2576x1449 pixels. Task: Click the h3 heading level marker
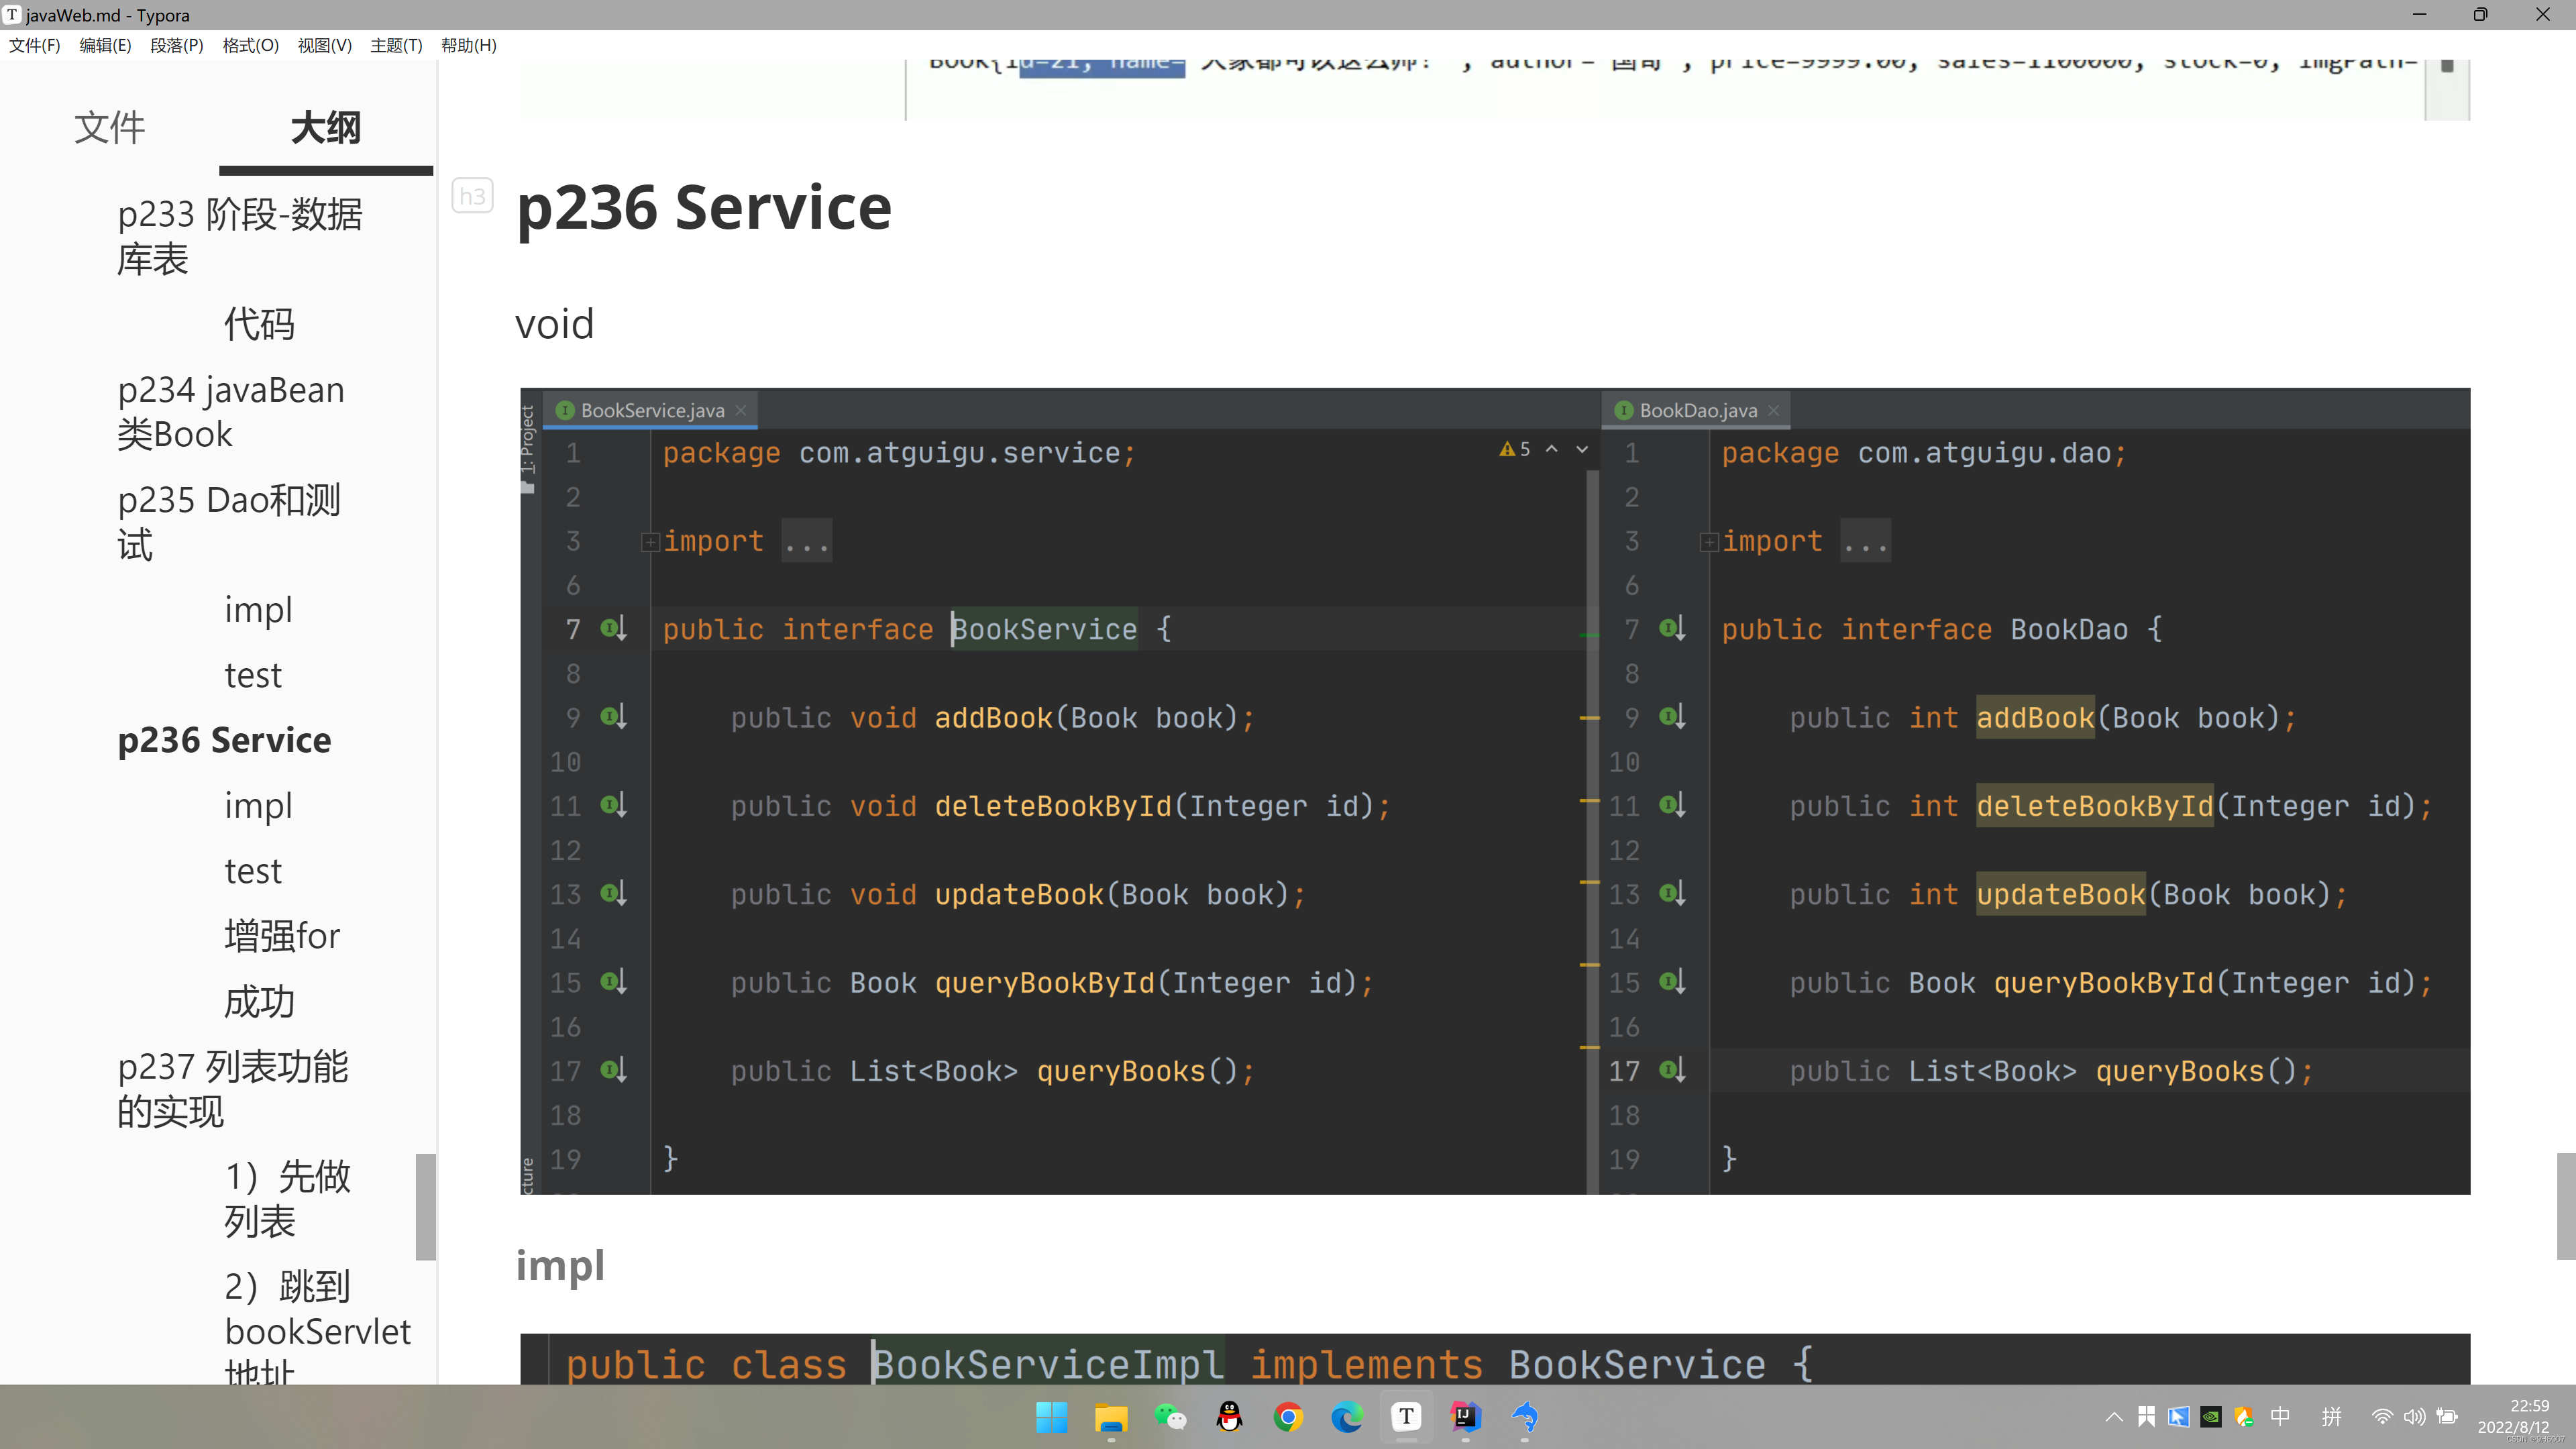(472, 196)
